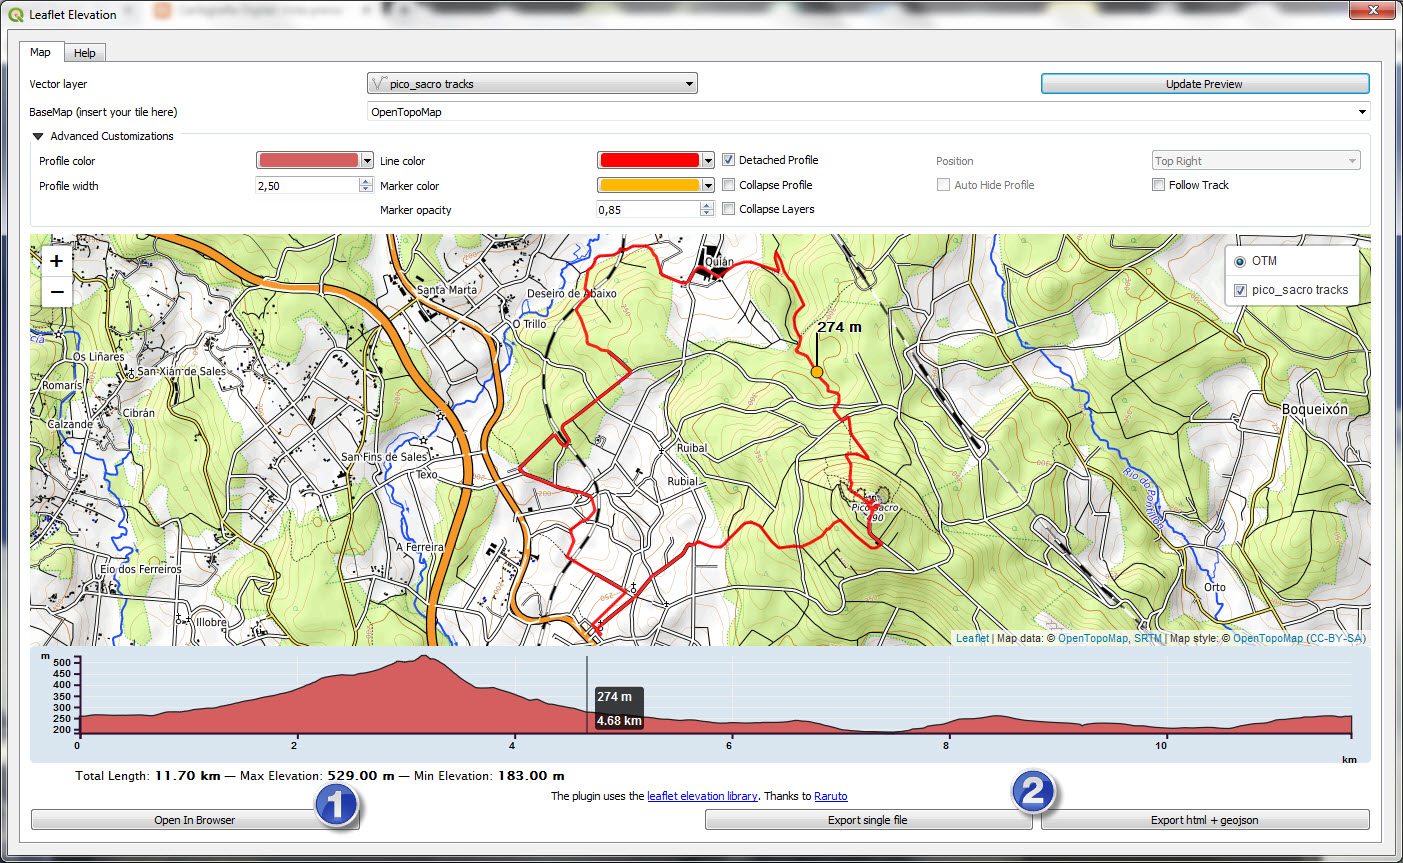Open the Raruto link
The width and height of the screenshot is (1403, 863).
[x=831, y=796]
